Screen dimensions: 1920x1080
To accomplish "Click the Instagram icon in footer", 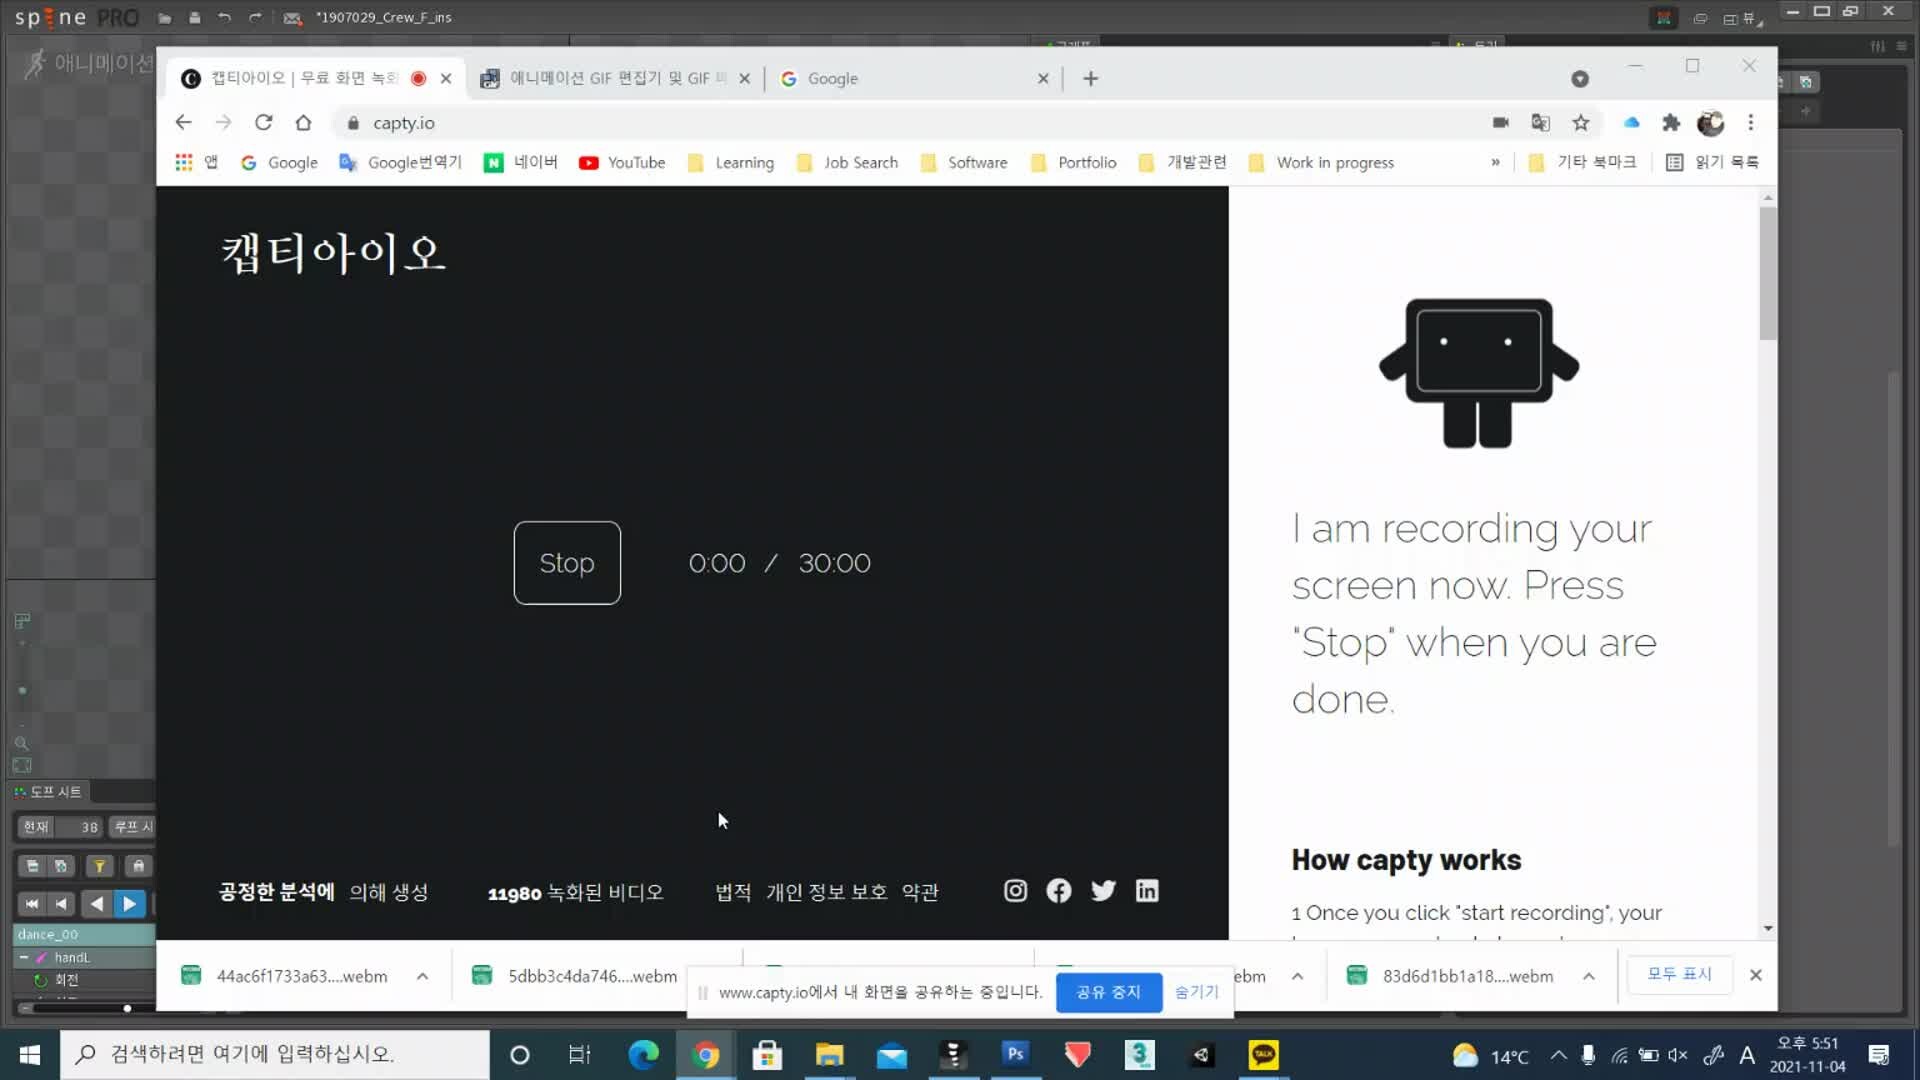I will tap(1015, 891).
